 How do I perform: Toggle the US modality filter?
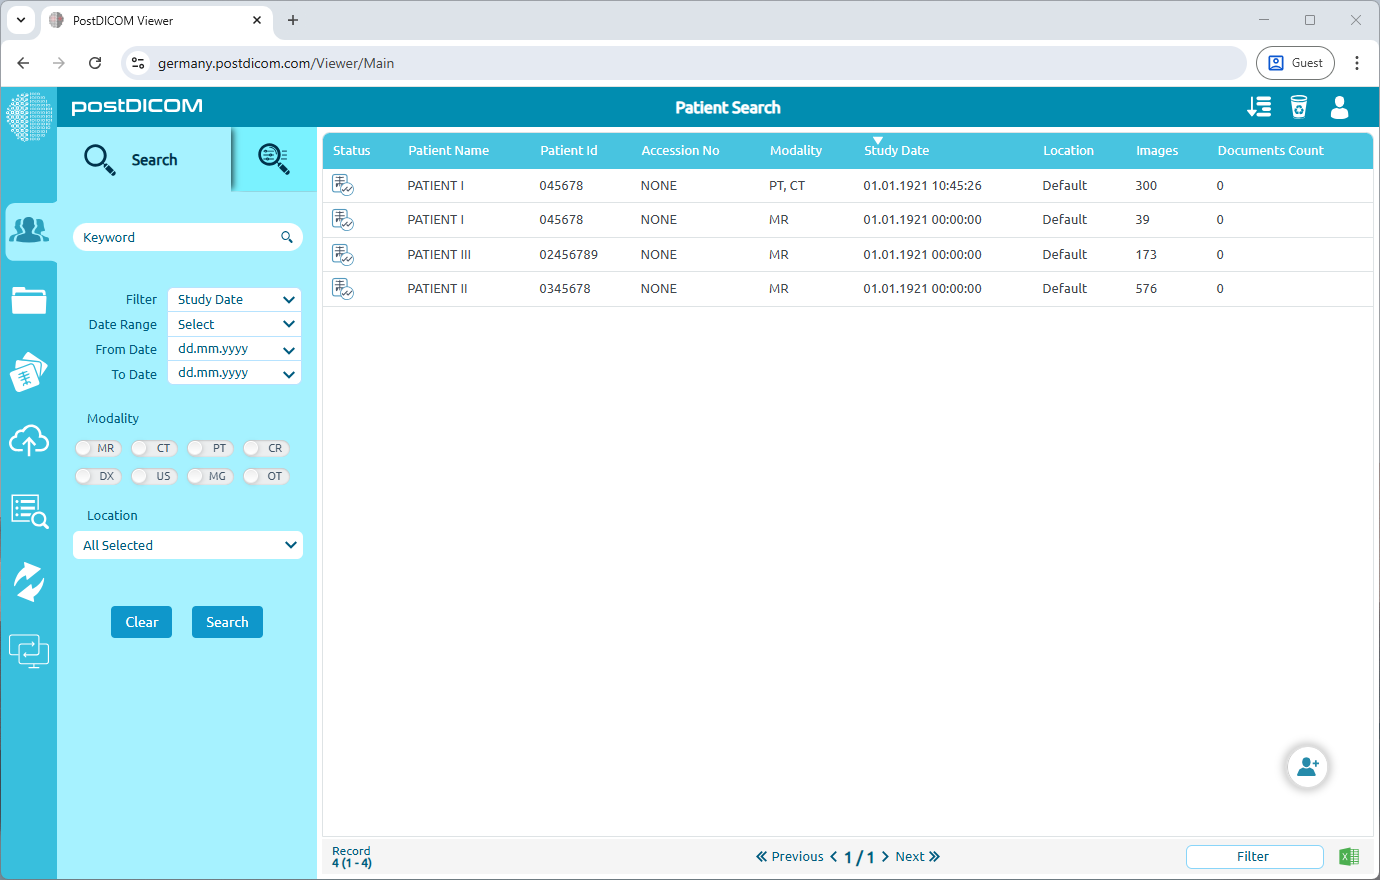tap(153, 476)
